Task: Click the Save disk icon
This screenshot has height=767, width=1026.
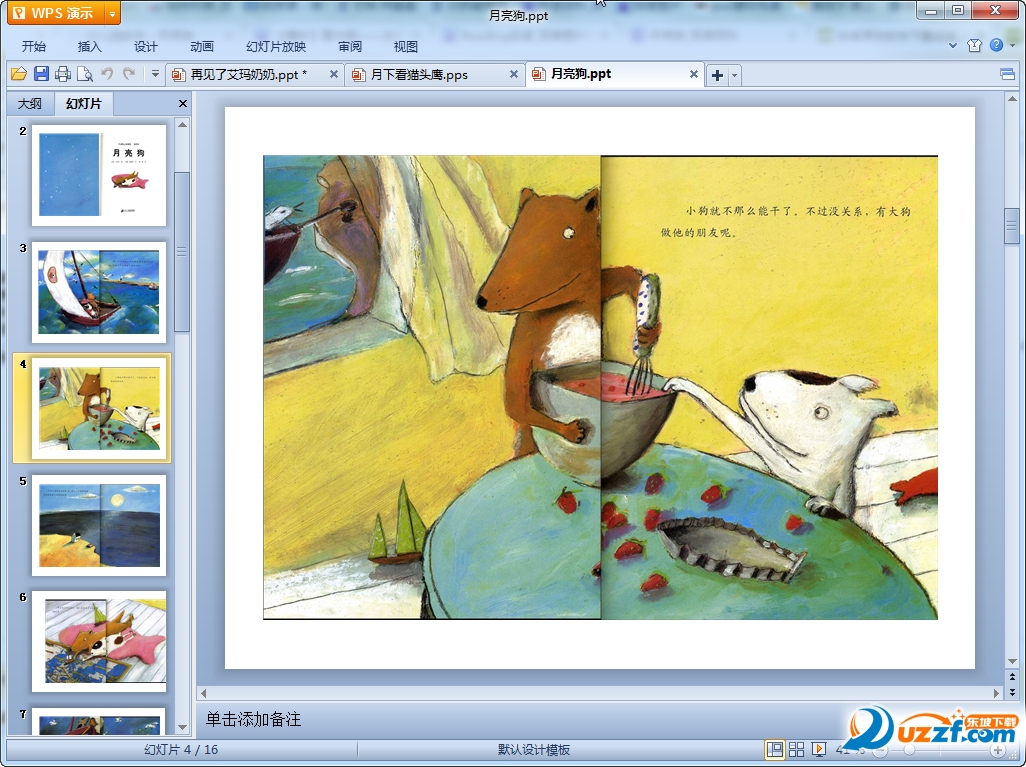Action: coord(41,74)
